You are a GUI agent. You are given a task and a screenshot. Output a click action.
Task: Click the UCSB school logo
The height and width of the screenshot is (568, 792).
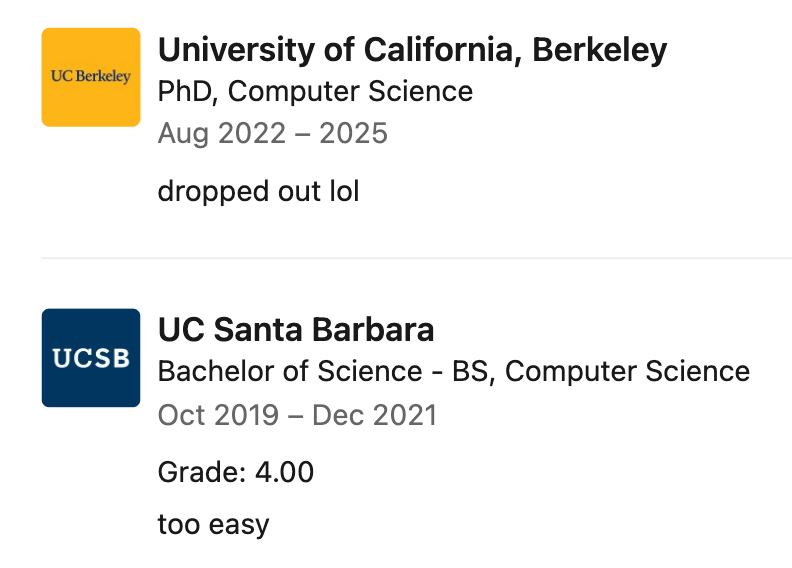[91, 358]
